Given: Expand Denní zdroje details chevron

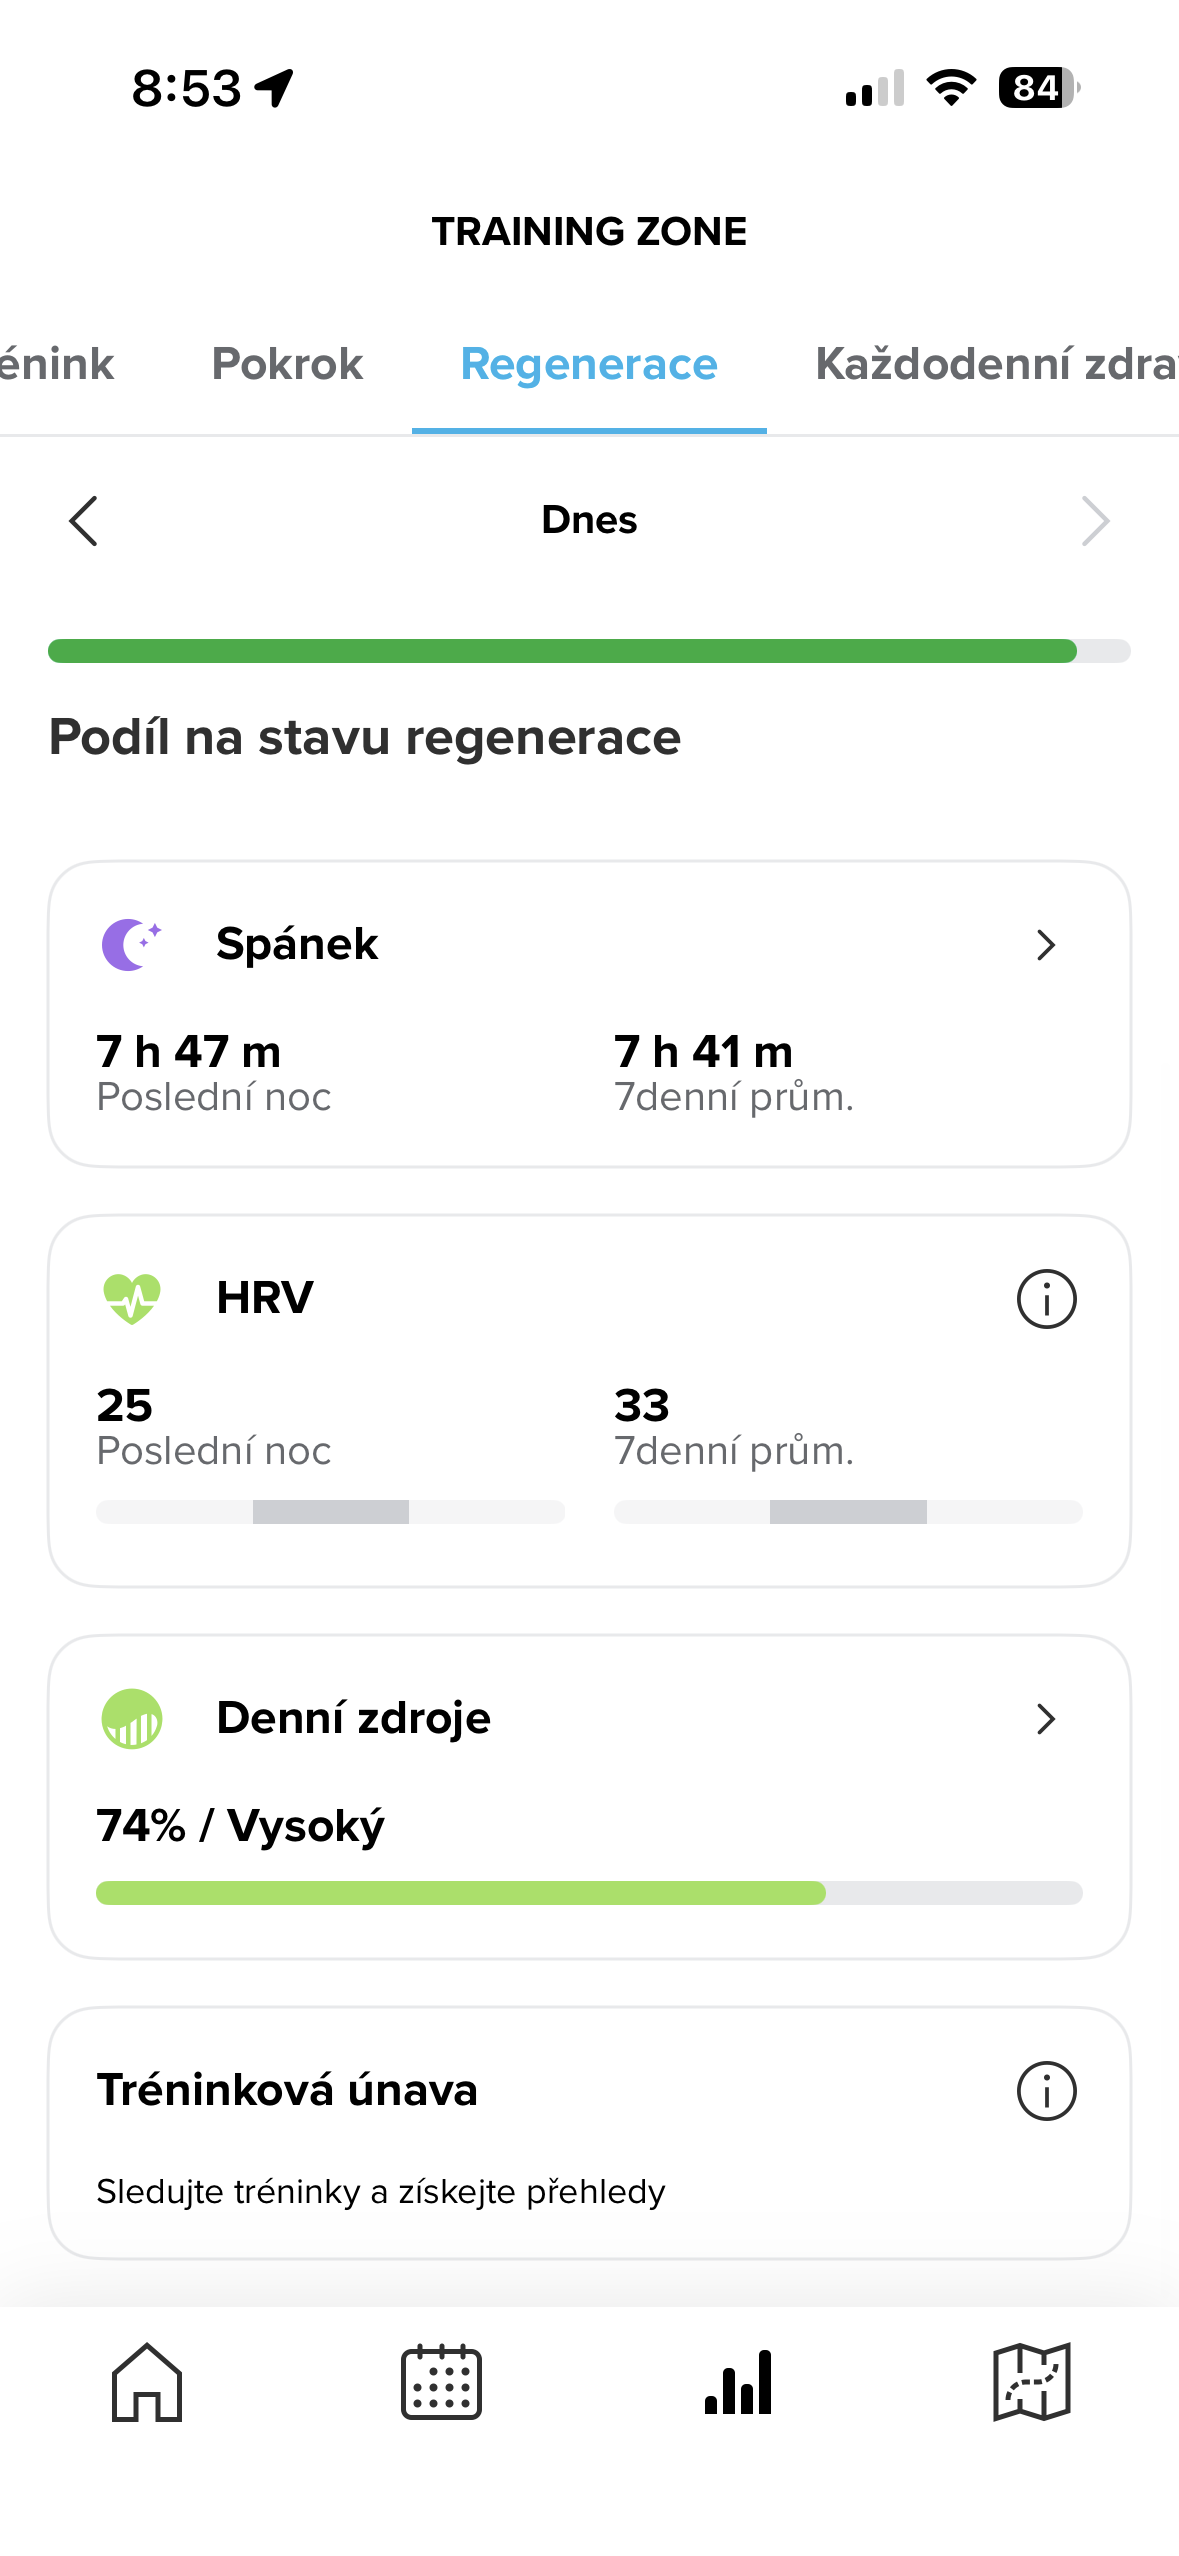Looking at the screenshot, I should coord(1046,1719).
